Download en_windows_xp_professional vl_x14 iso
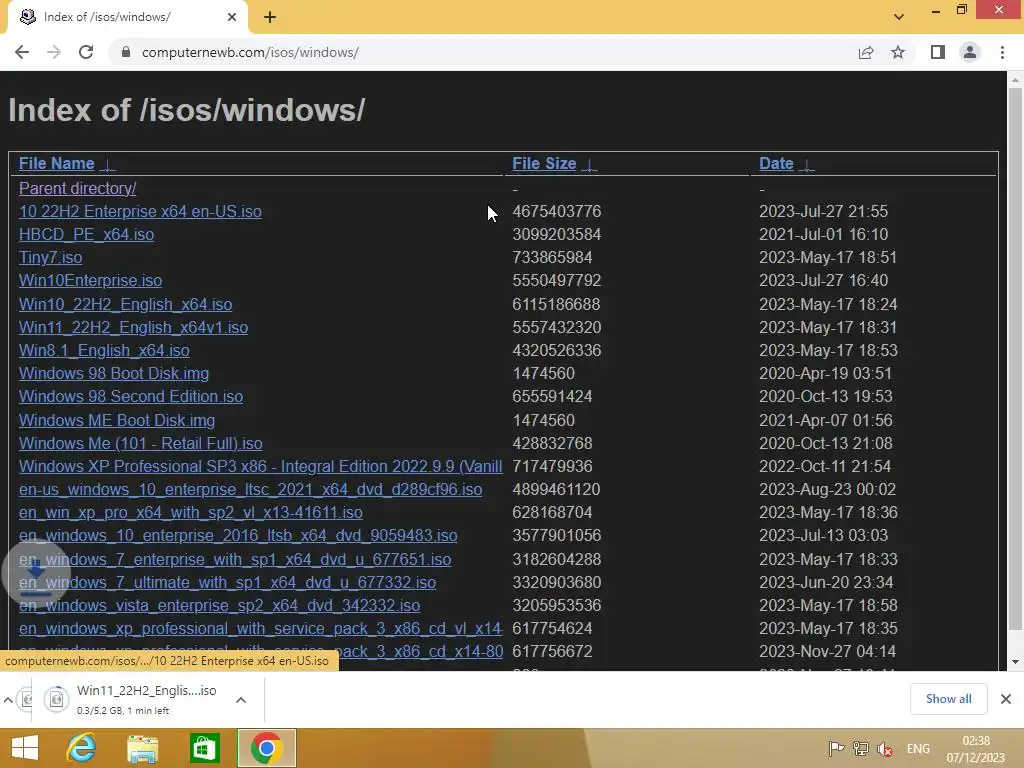Image resolution: width=1024 pixels, height=768 pixels. pyautogui.click(x=261, y=628)
